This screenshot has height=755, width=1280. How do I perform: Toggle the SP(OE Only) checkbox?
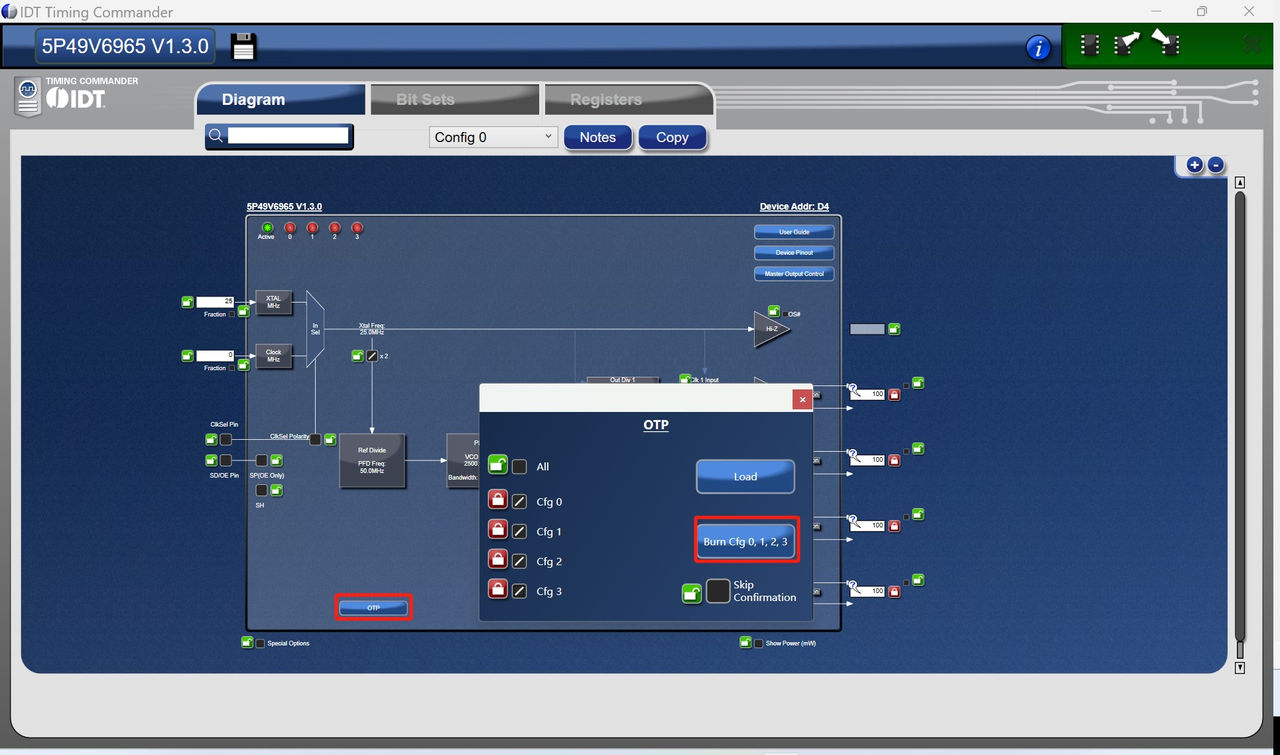(262, 460)
